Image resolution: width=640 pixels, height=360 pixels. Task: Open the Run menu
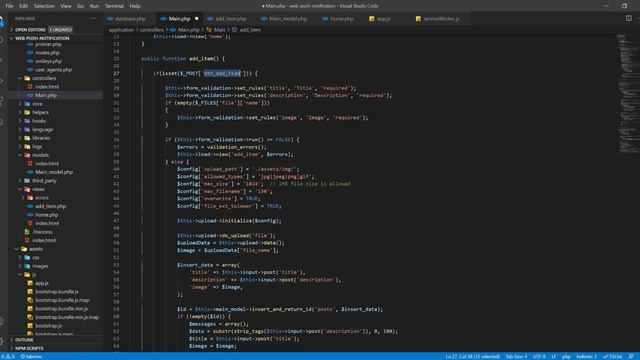point(94,6)
